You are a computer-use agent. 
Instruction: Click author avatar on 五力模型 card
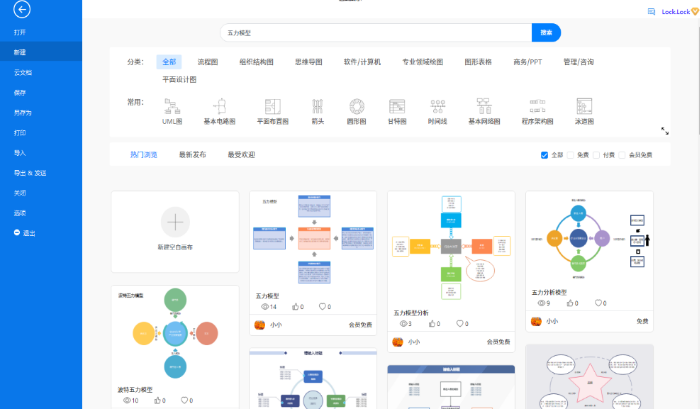(260, 325)
